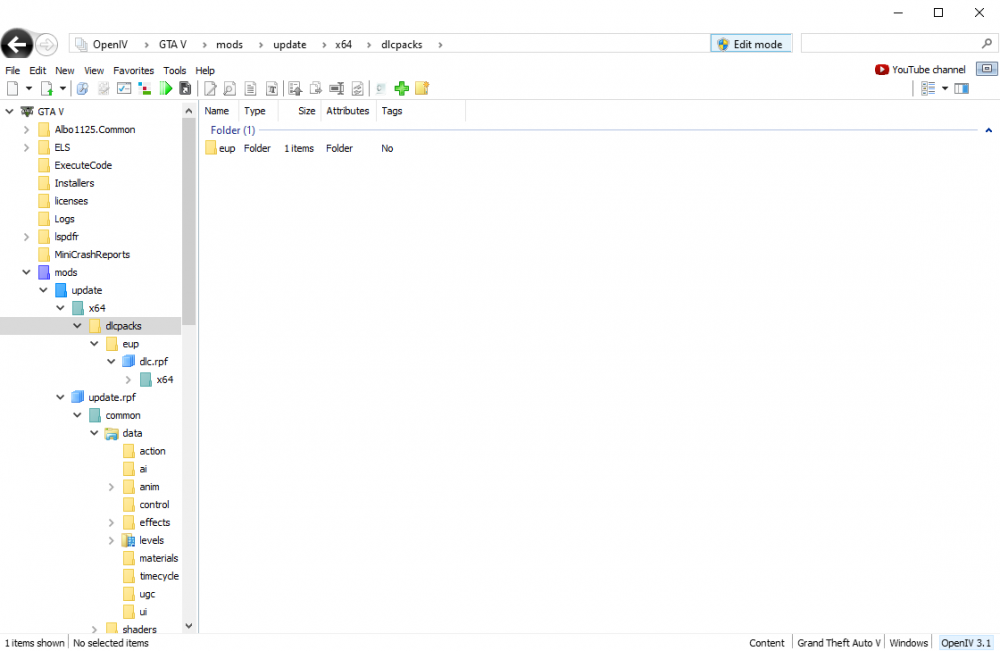1000x651 pixels.
Task: Click the Grand Theft Auto V status entry
Action: [x=839, y=643]
